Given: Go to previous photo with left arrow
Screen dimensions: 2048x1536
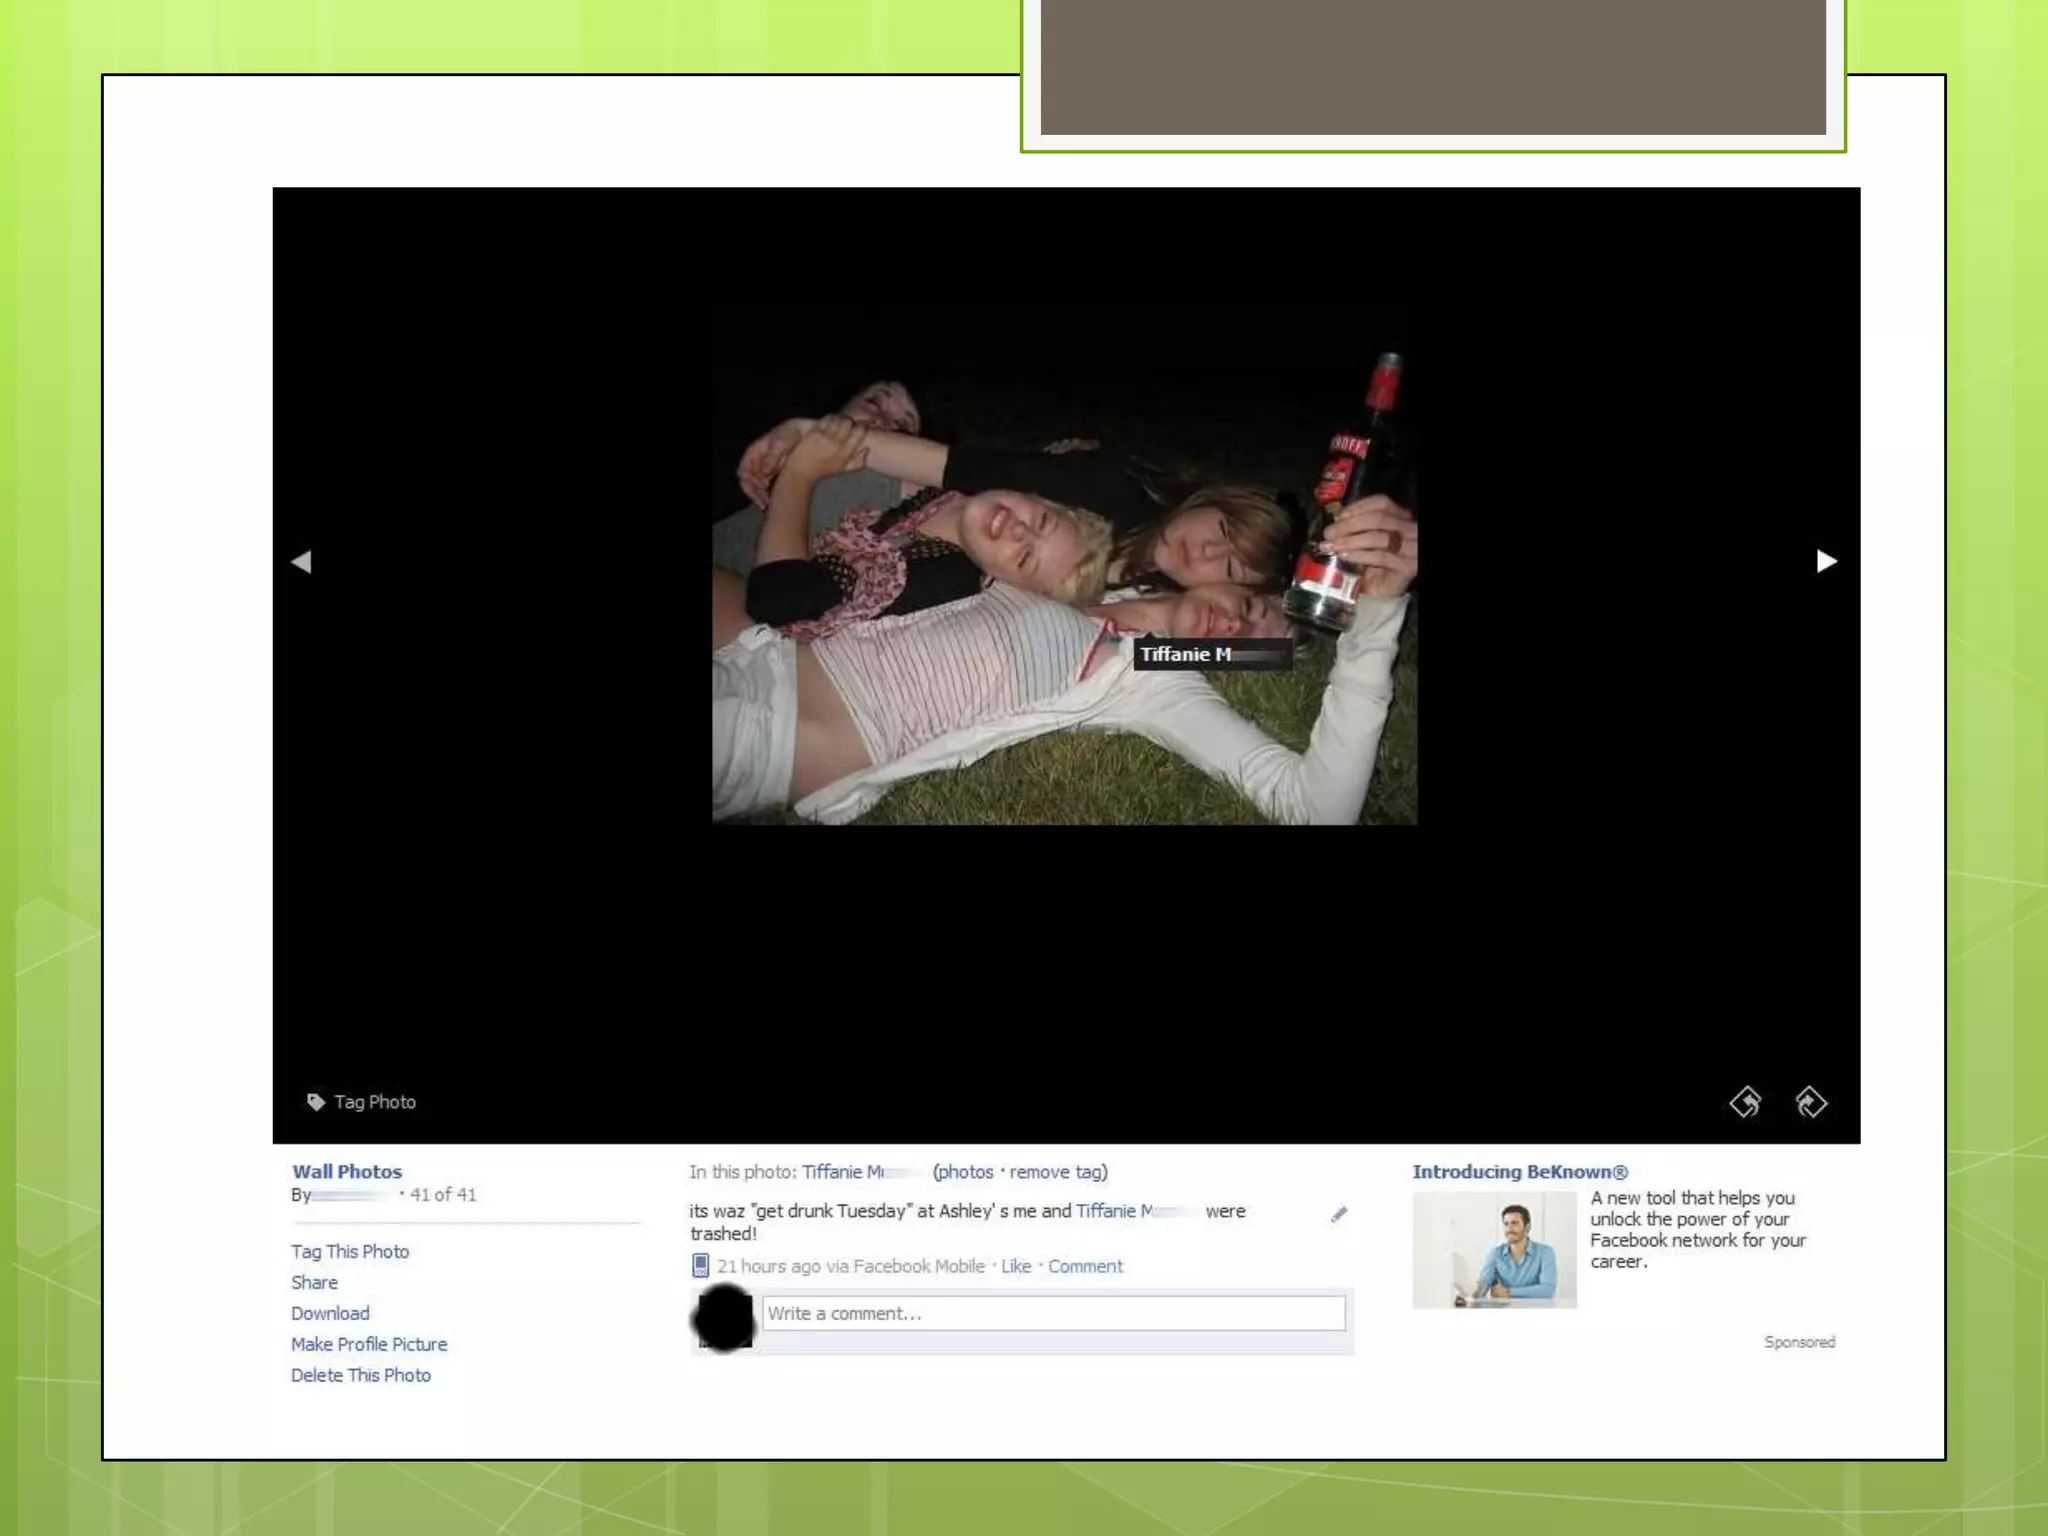Looking at the screenshot, I should [302, 562].
